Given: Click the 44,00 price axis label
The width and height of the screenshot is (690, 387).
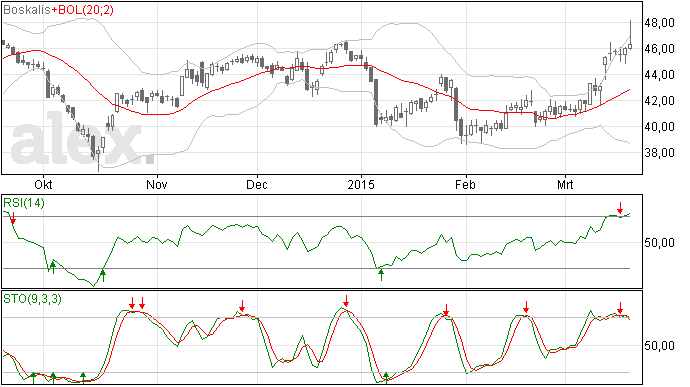Looking at the screenshot, I should (659, 75).
